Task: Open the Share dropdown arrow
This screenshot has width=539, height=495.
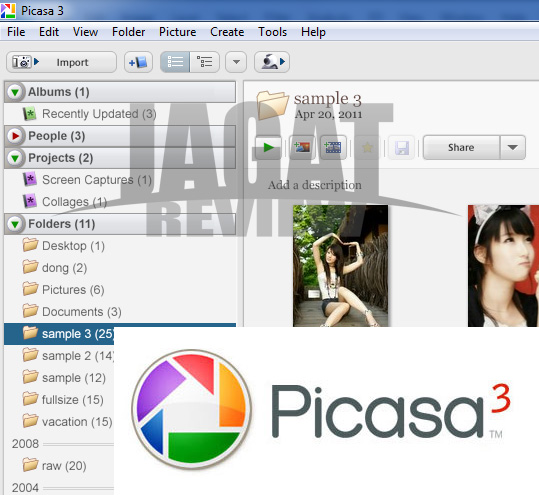Action: [513, 147]
